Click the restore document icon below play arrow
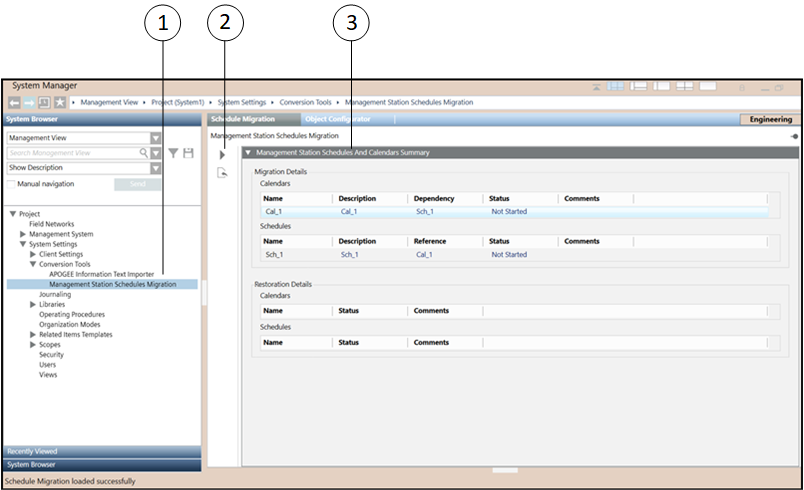This screenshot has height=490, width=804. pyautogui.click(x=222, y=174)
